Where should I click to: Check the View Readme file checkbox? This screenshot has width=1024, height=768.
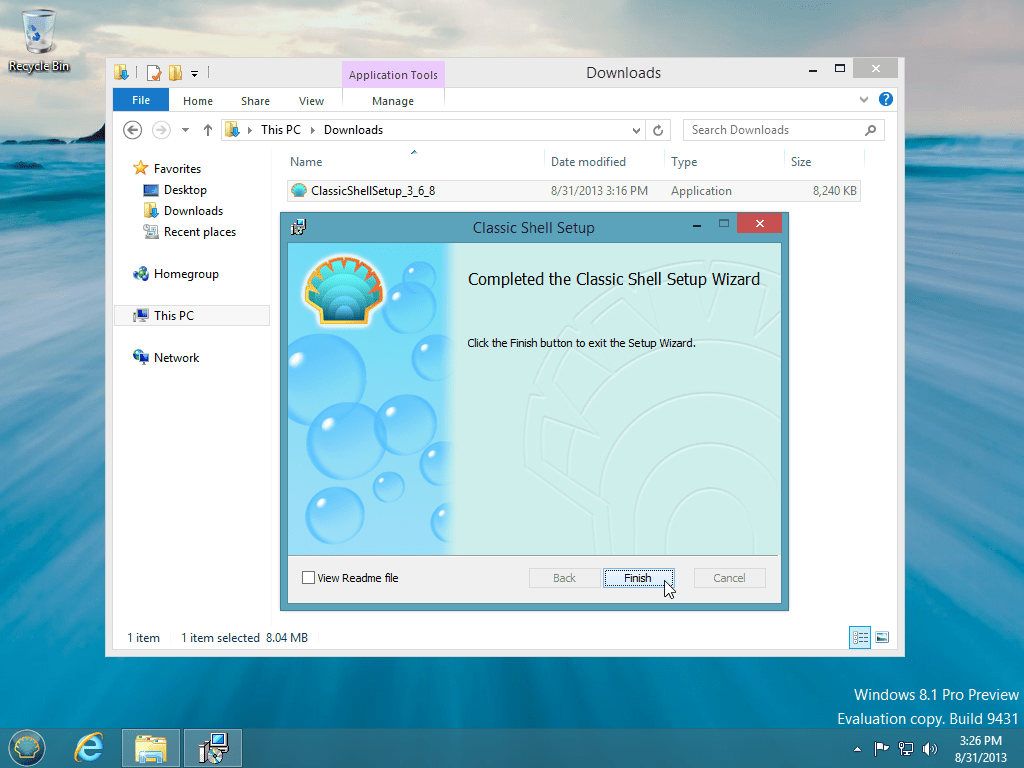coord(308,577)
